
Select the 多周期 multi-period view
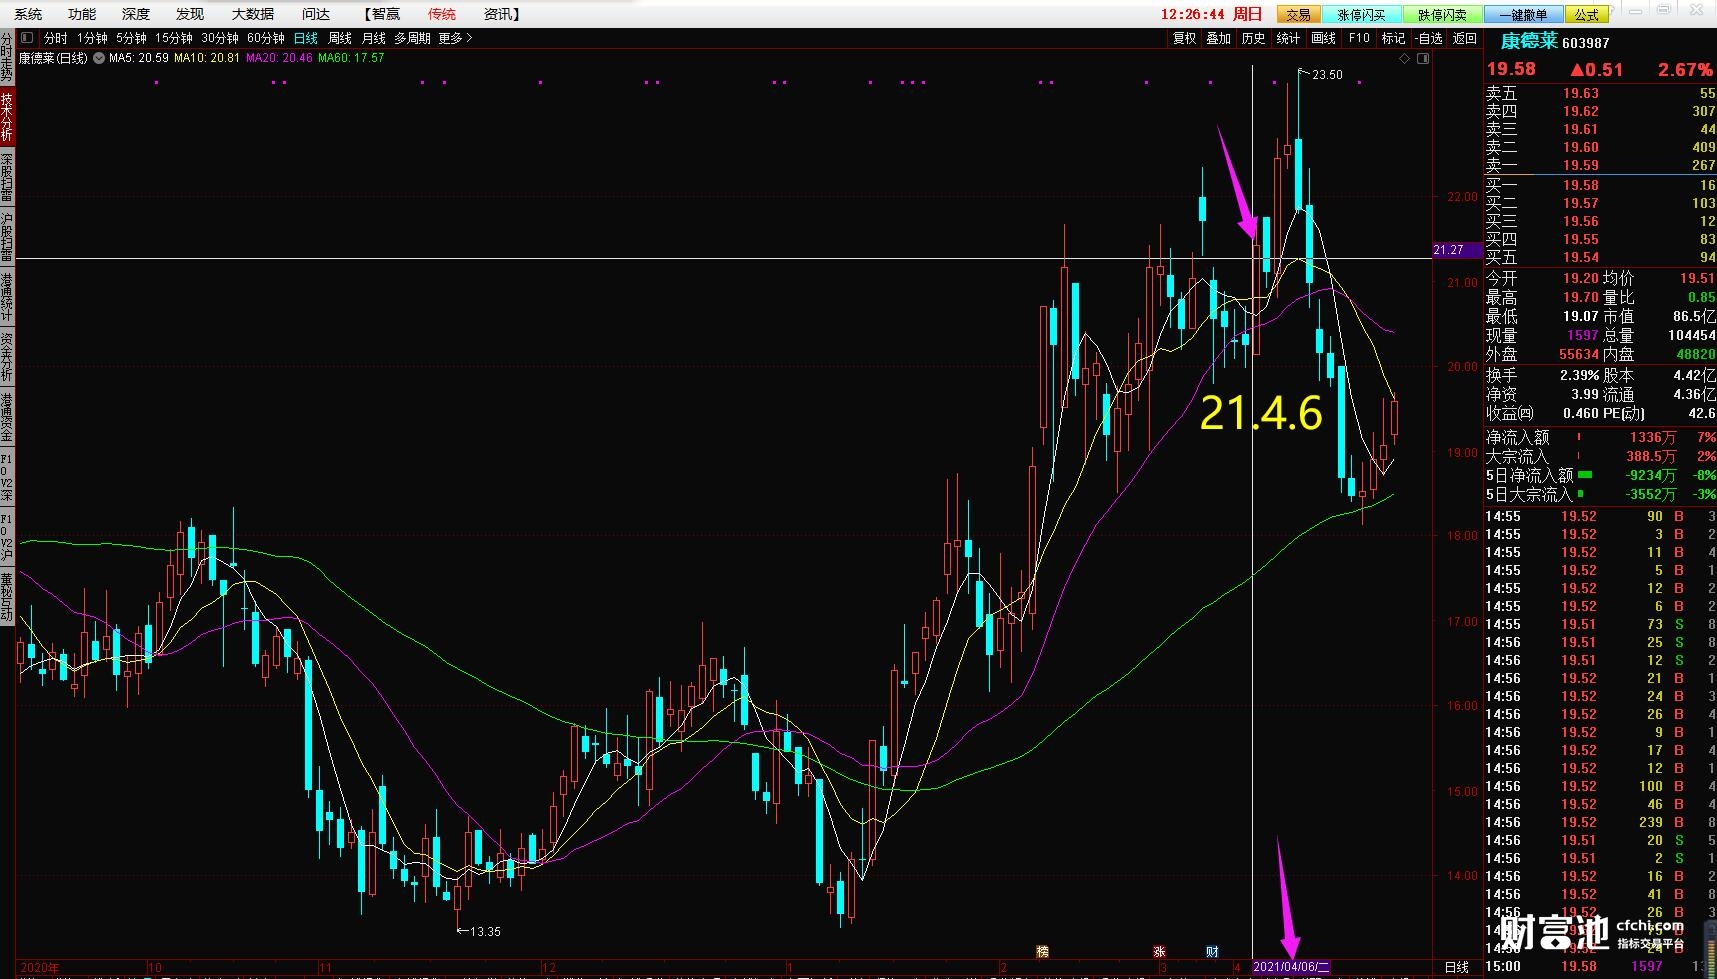[x=412, y=38]
